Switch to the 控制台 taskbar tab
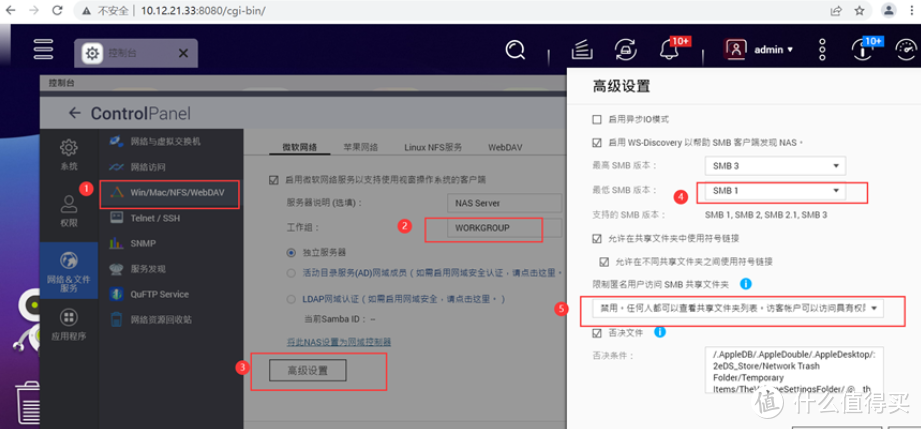The image size is (921, 429). coord(136,53)
